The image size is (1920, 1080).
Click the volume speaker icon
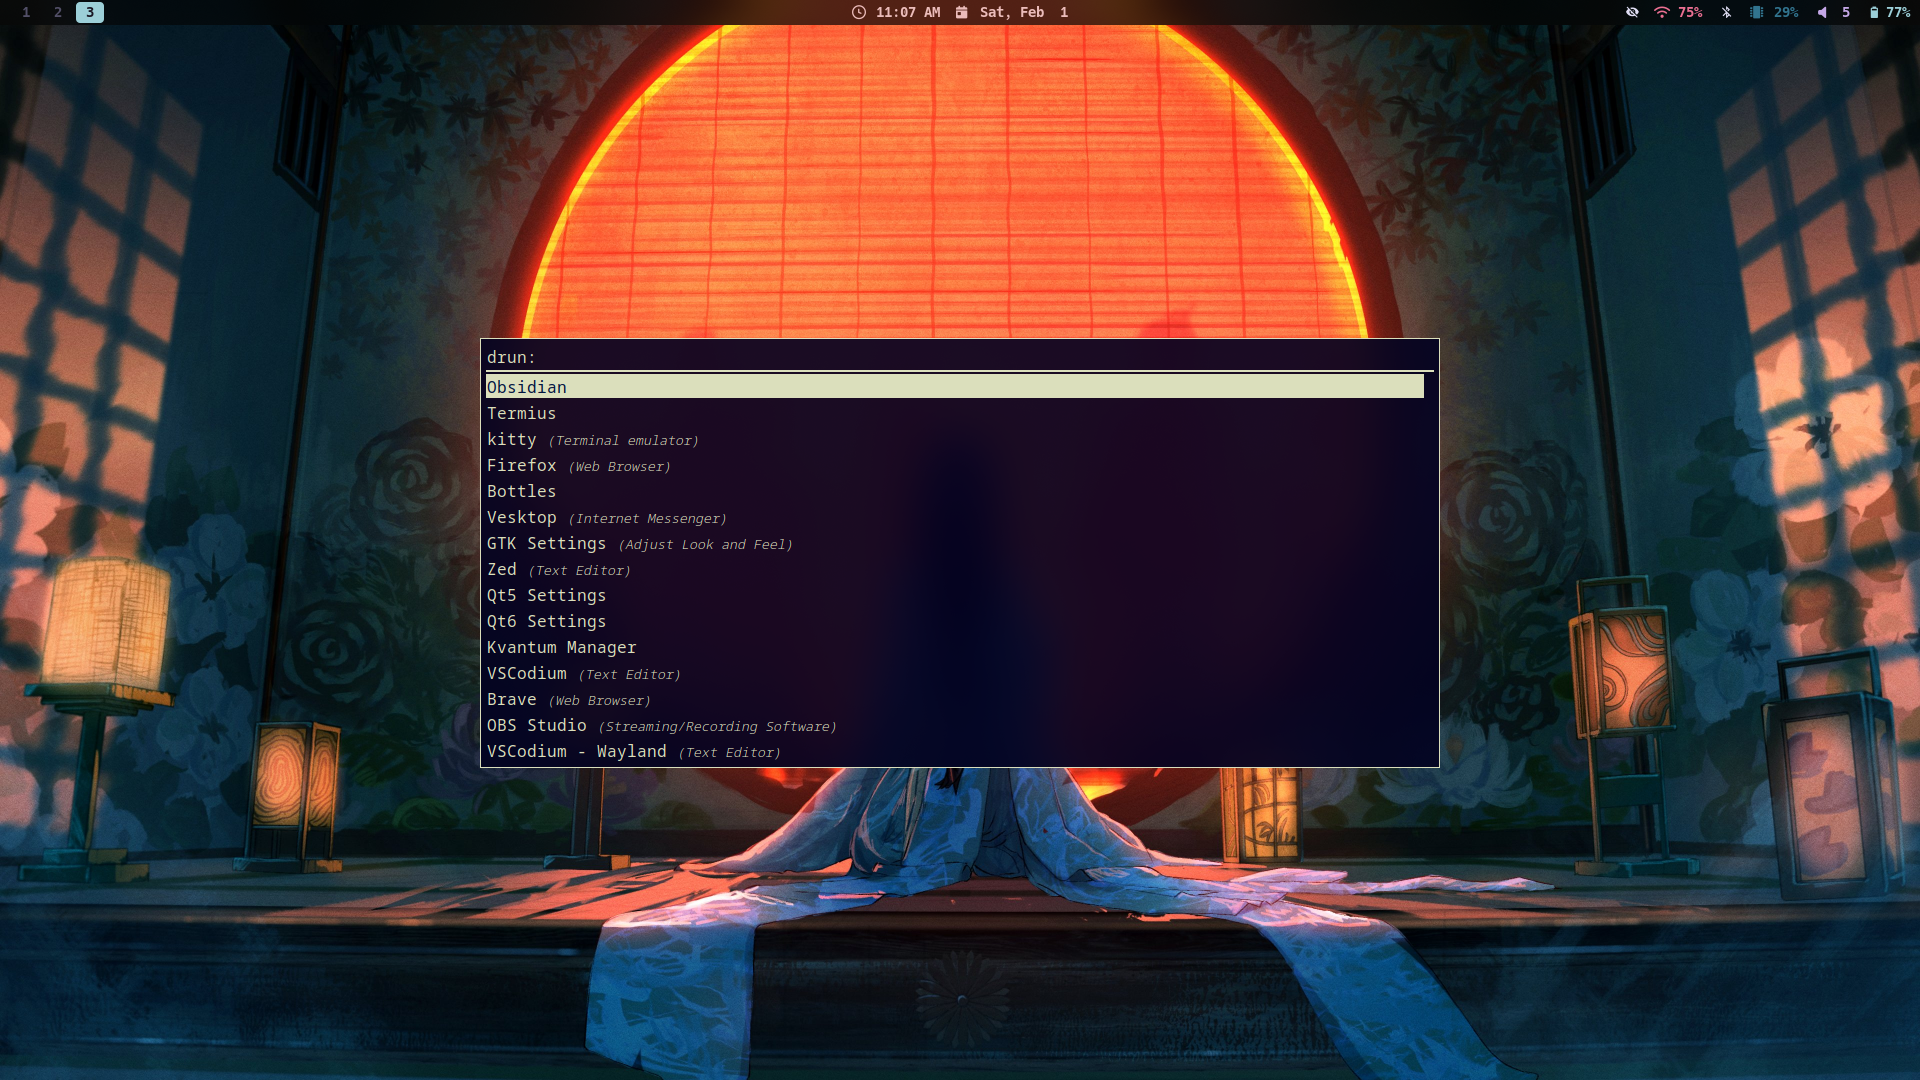click(1822, 12)
